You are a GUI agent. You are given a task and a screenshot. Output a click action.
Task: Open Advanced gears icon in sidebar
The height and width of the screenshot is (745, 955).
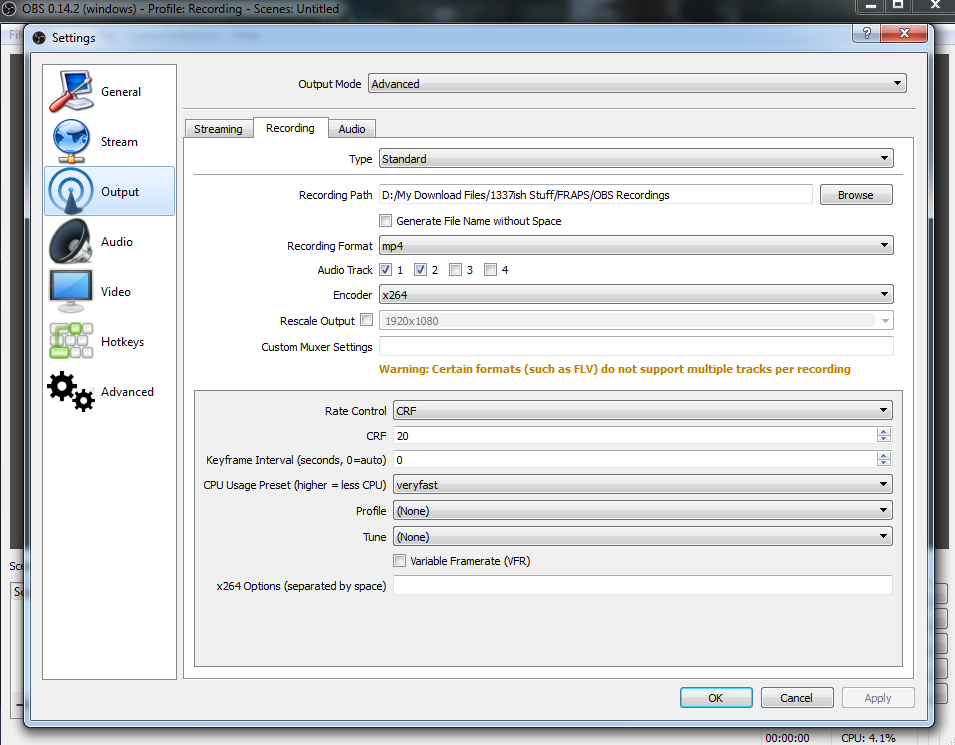click(x=71, y=391)
